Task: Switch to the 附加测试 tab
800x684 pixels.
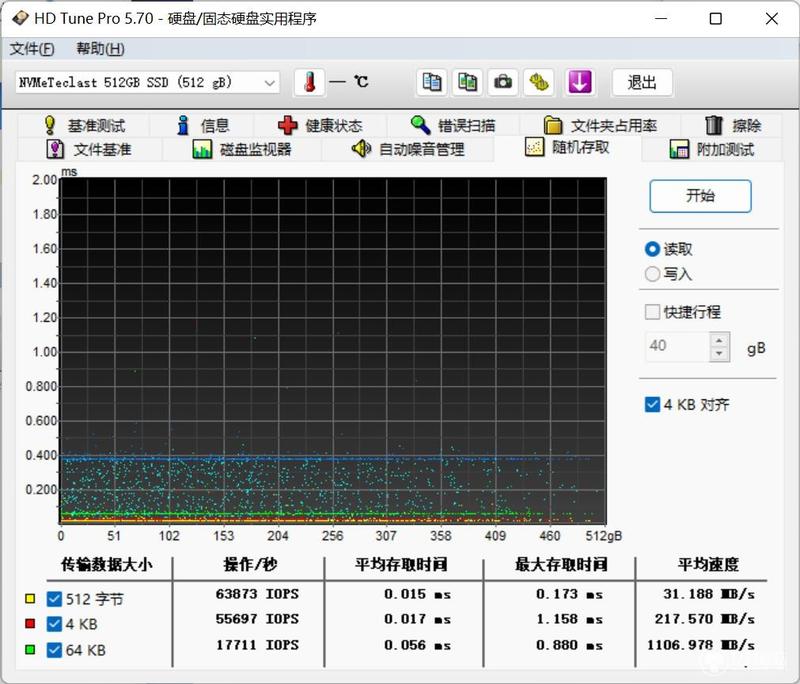Action: pos(712,149)
